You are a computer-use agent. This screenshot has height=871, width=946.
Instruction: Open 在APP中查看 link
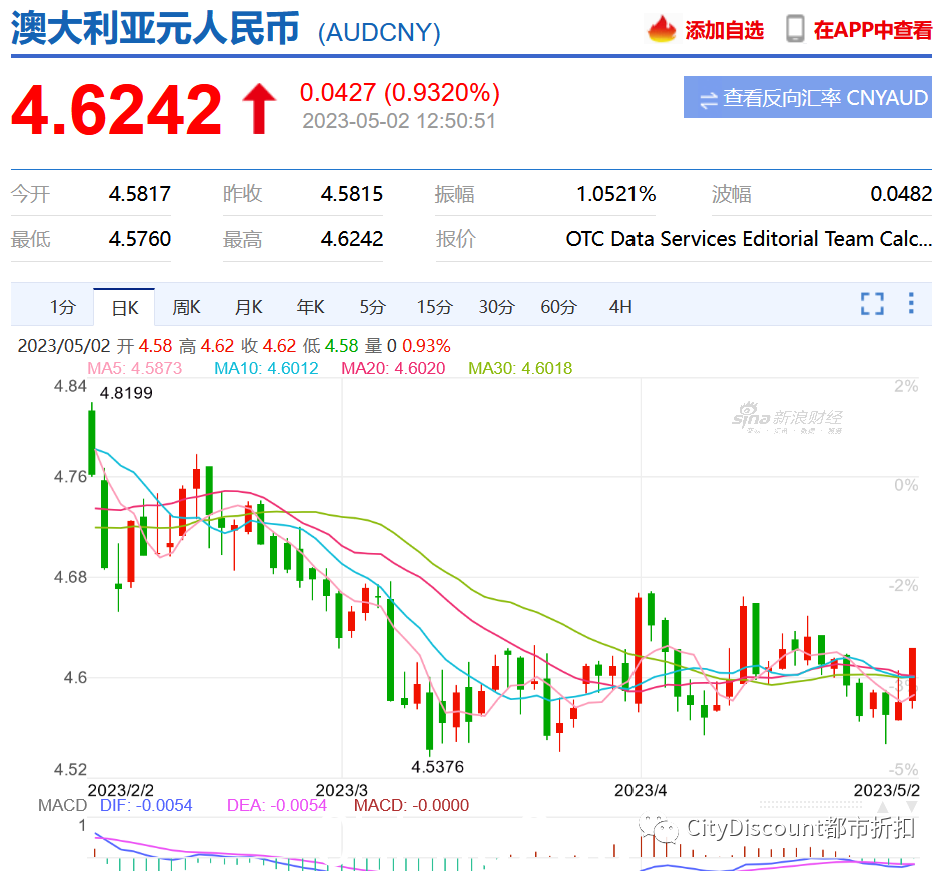(x=872, y=30)
